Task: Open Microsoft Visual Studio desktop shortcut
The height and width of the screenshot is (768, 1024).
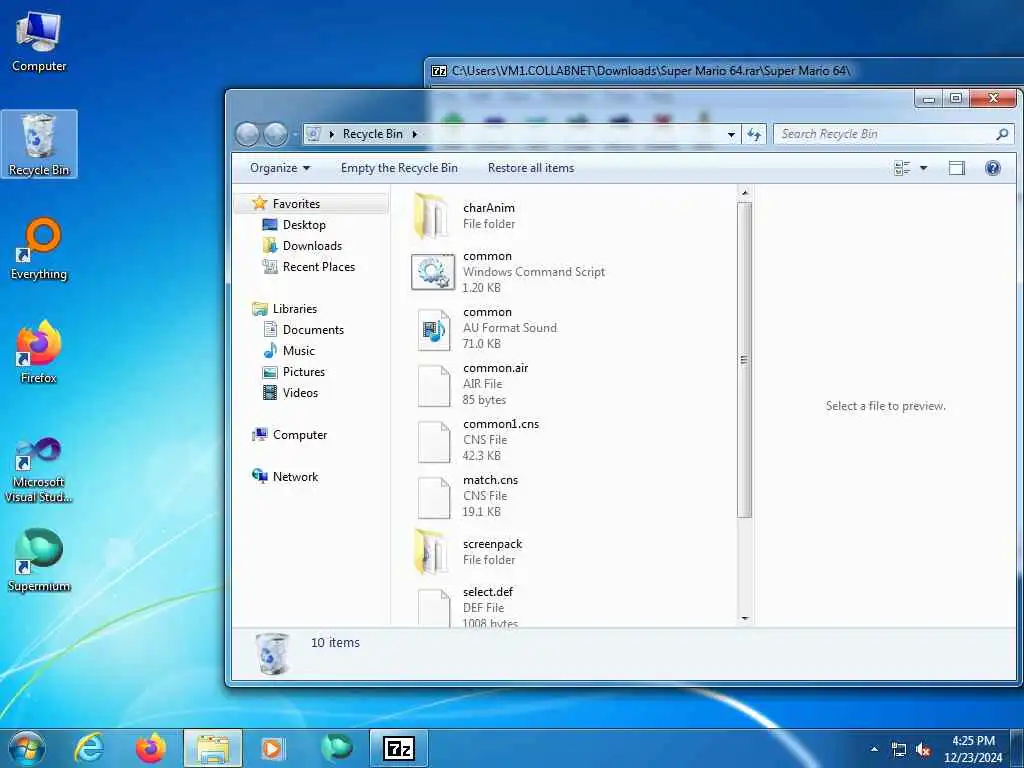Action: [39, 470]
